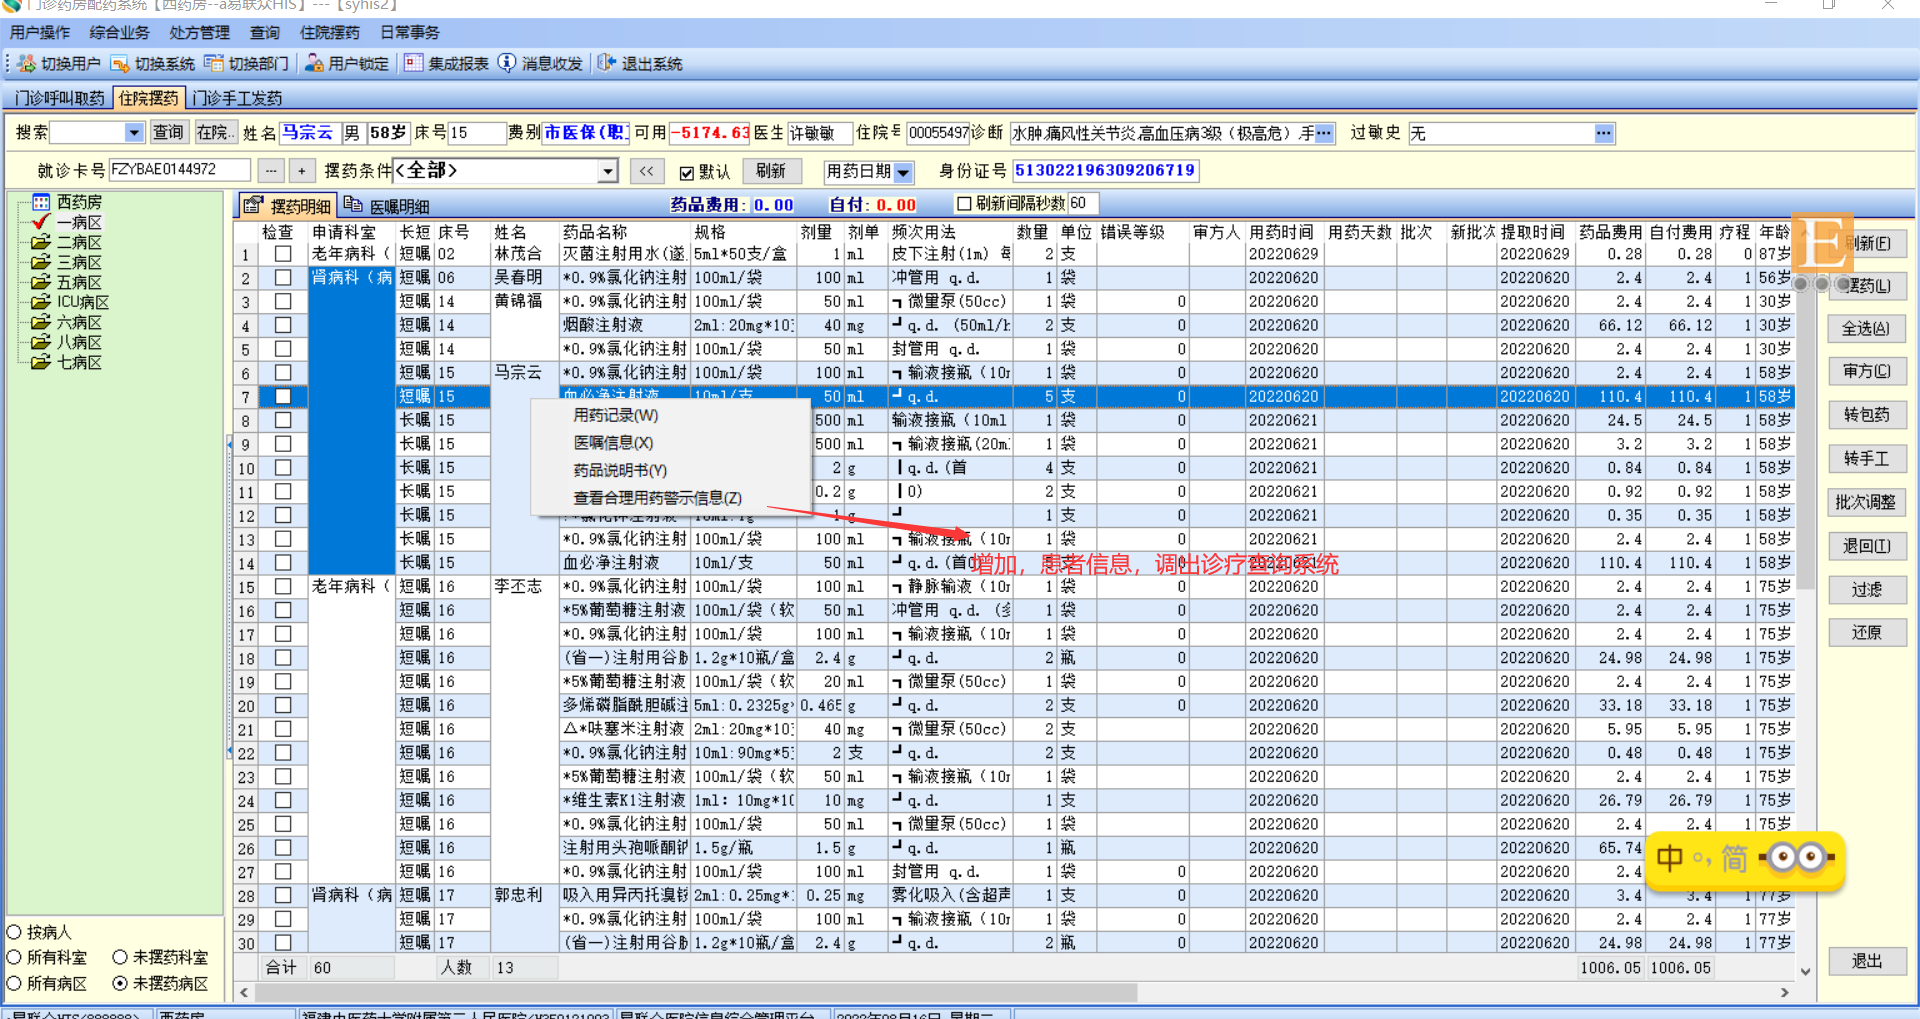
Task: Open the 三病区 folder icon
Action: click(x=41, y=262)
